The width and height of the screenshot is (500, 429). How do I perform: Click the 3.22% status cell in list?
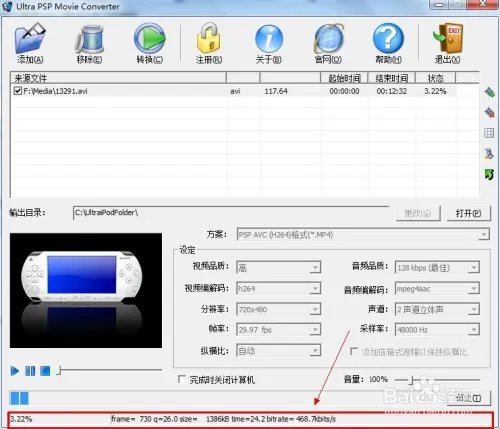coord(435,91)
